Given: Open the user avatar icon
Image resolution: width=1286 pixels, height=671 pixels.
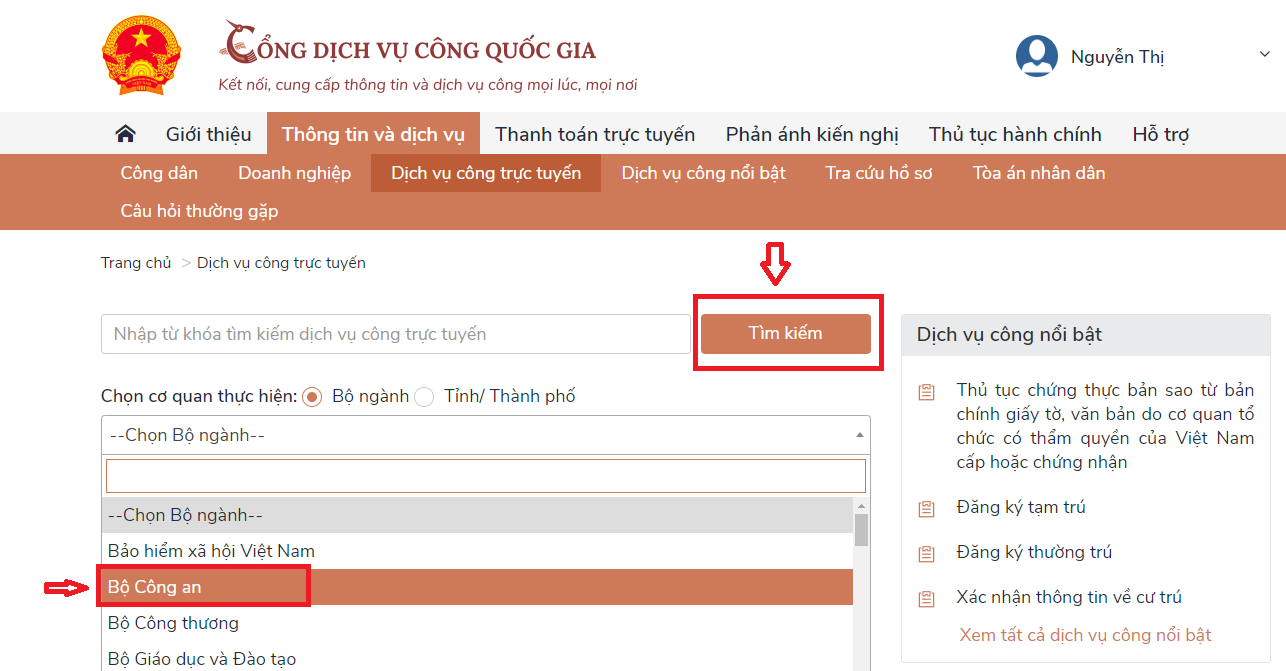Looking at the screenshot, I should pos(1037,57).
